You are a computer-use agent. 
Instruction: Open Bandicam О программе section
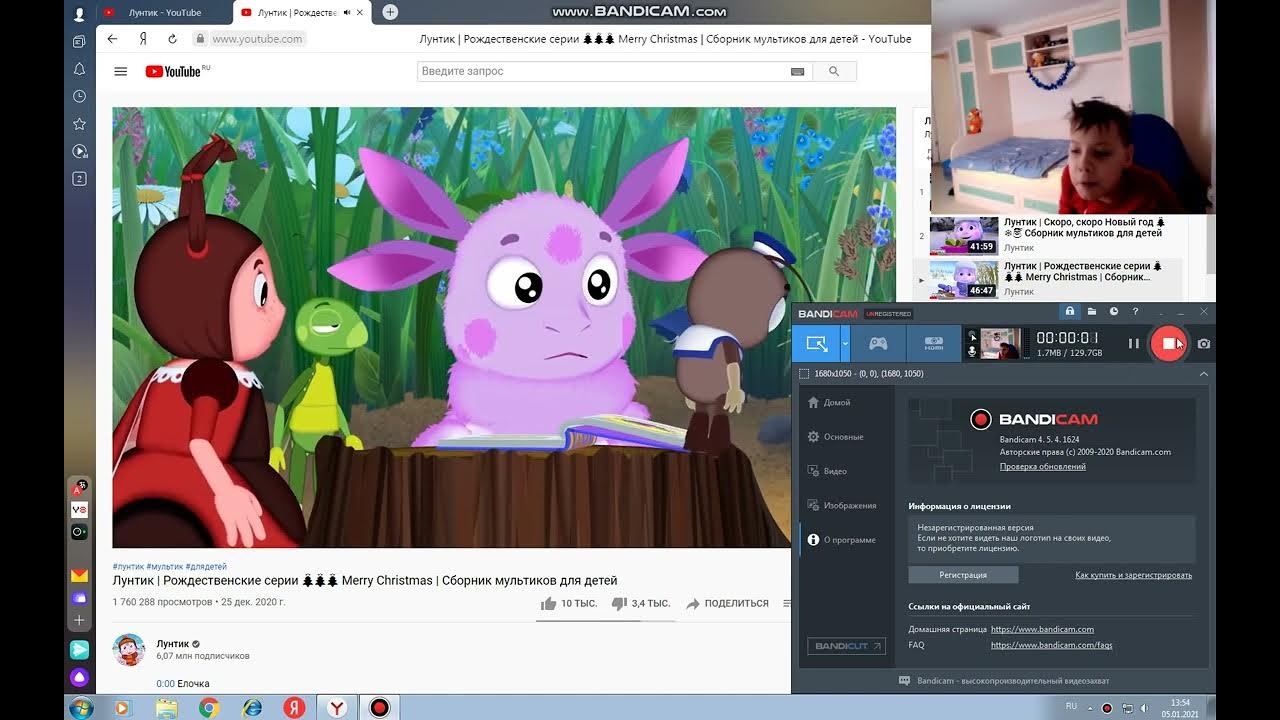(842, 540)
